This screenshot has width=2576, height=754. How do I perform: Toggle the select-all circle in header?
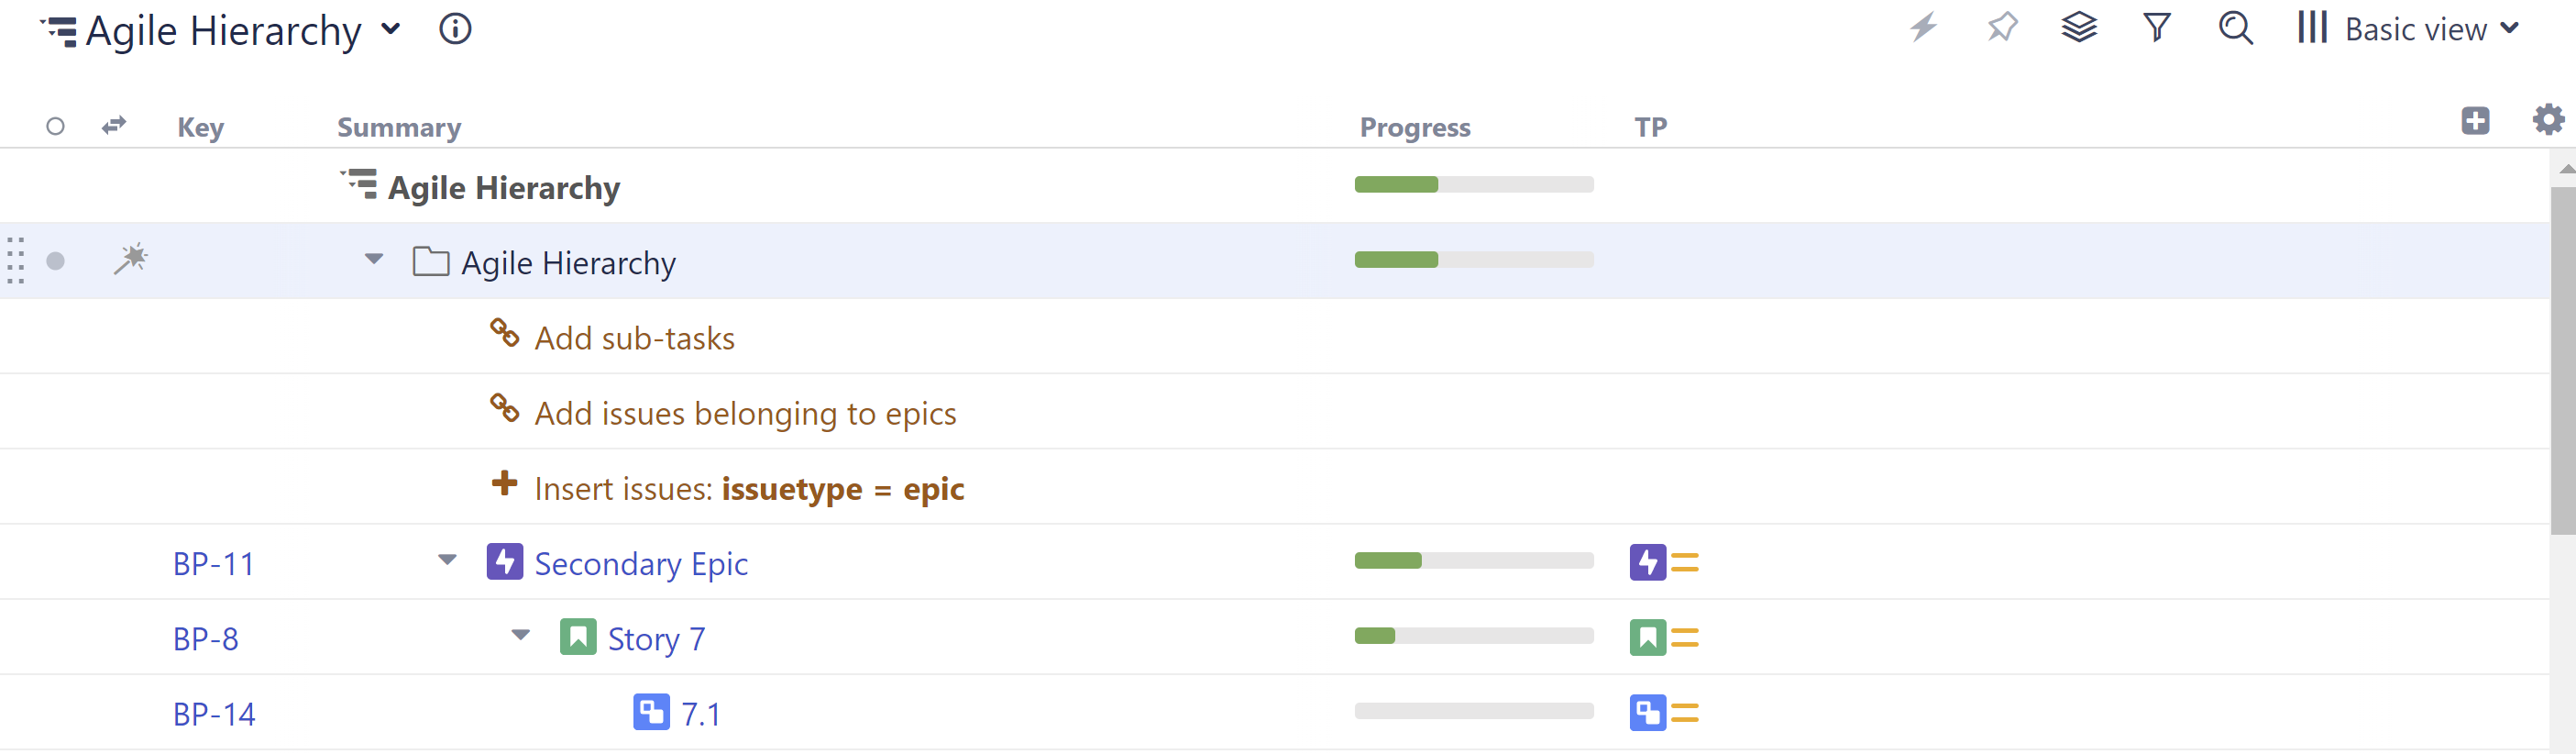pos(56,127)
